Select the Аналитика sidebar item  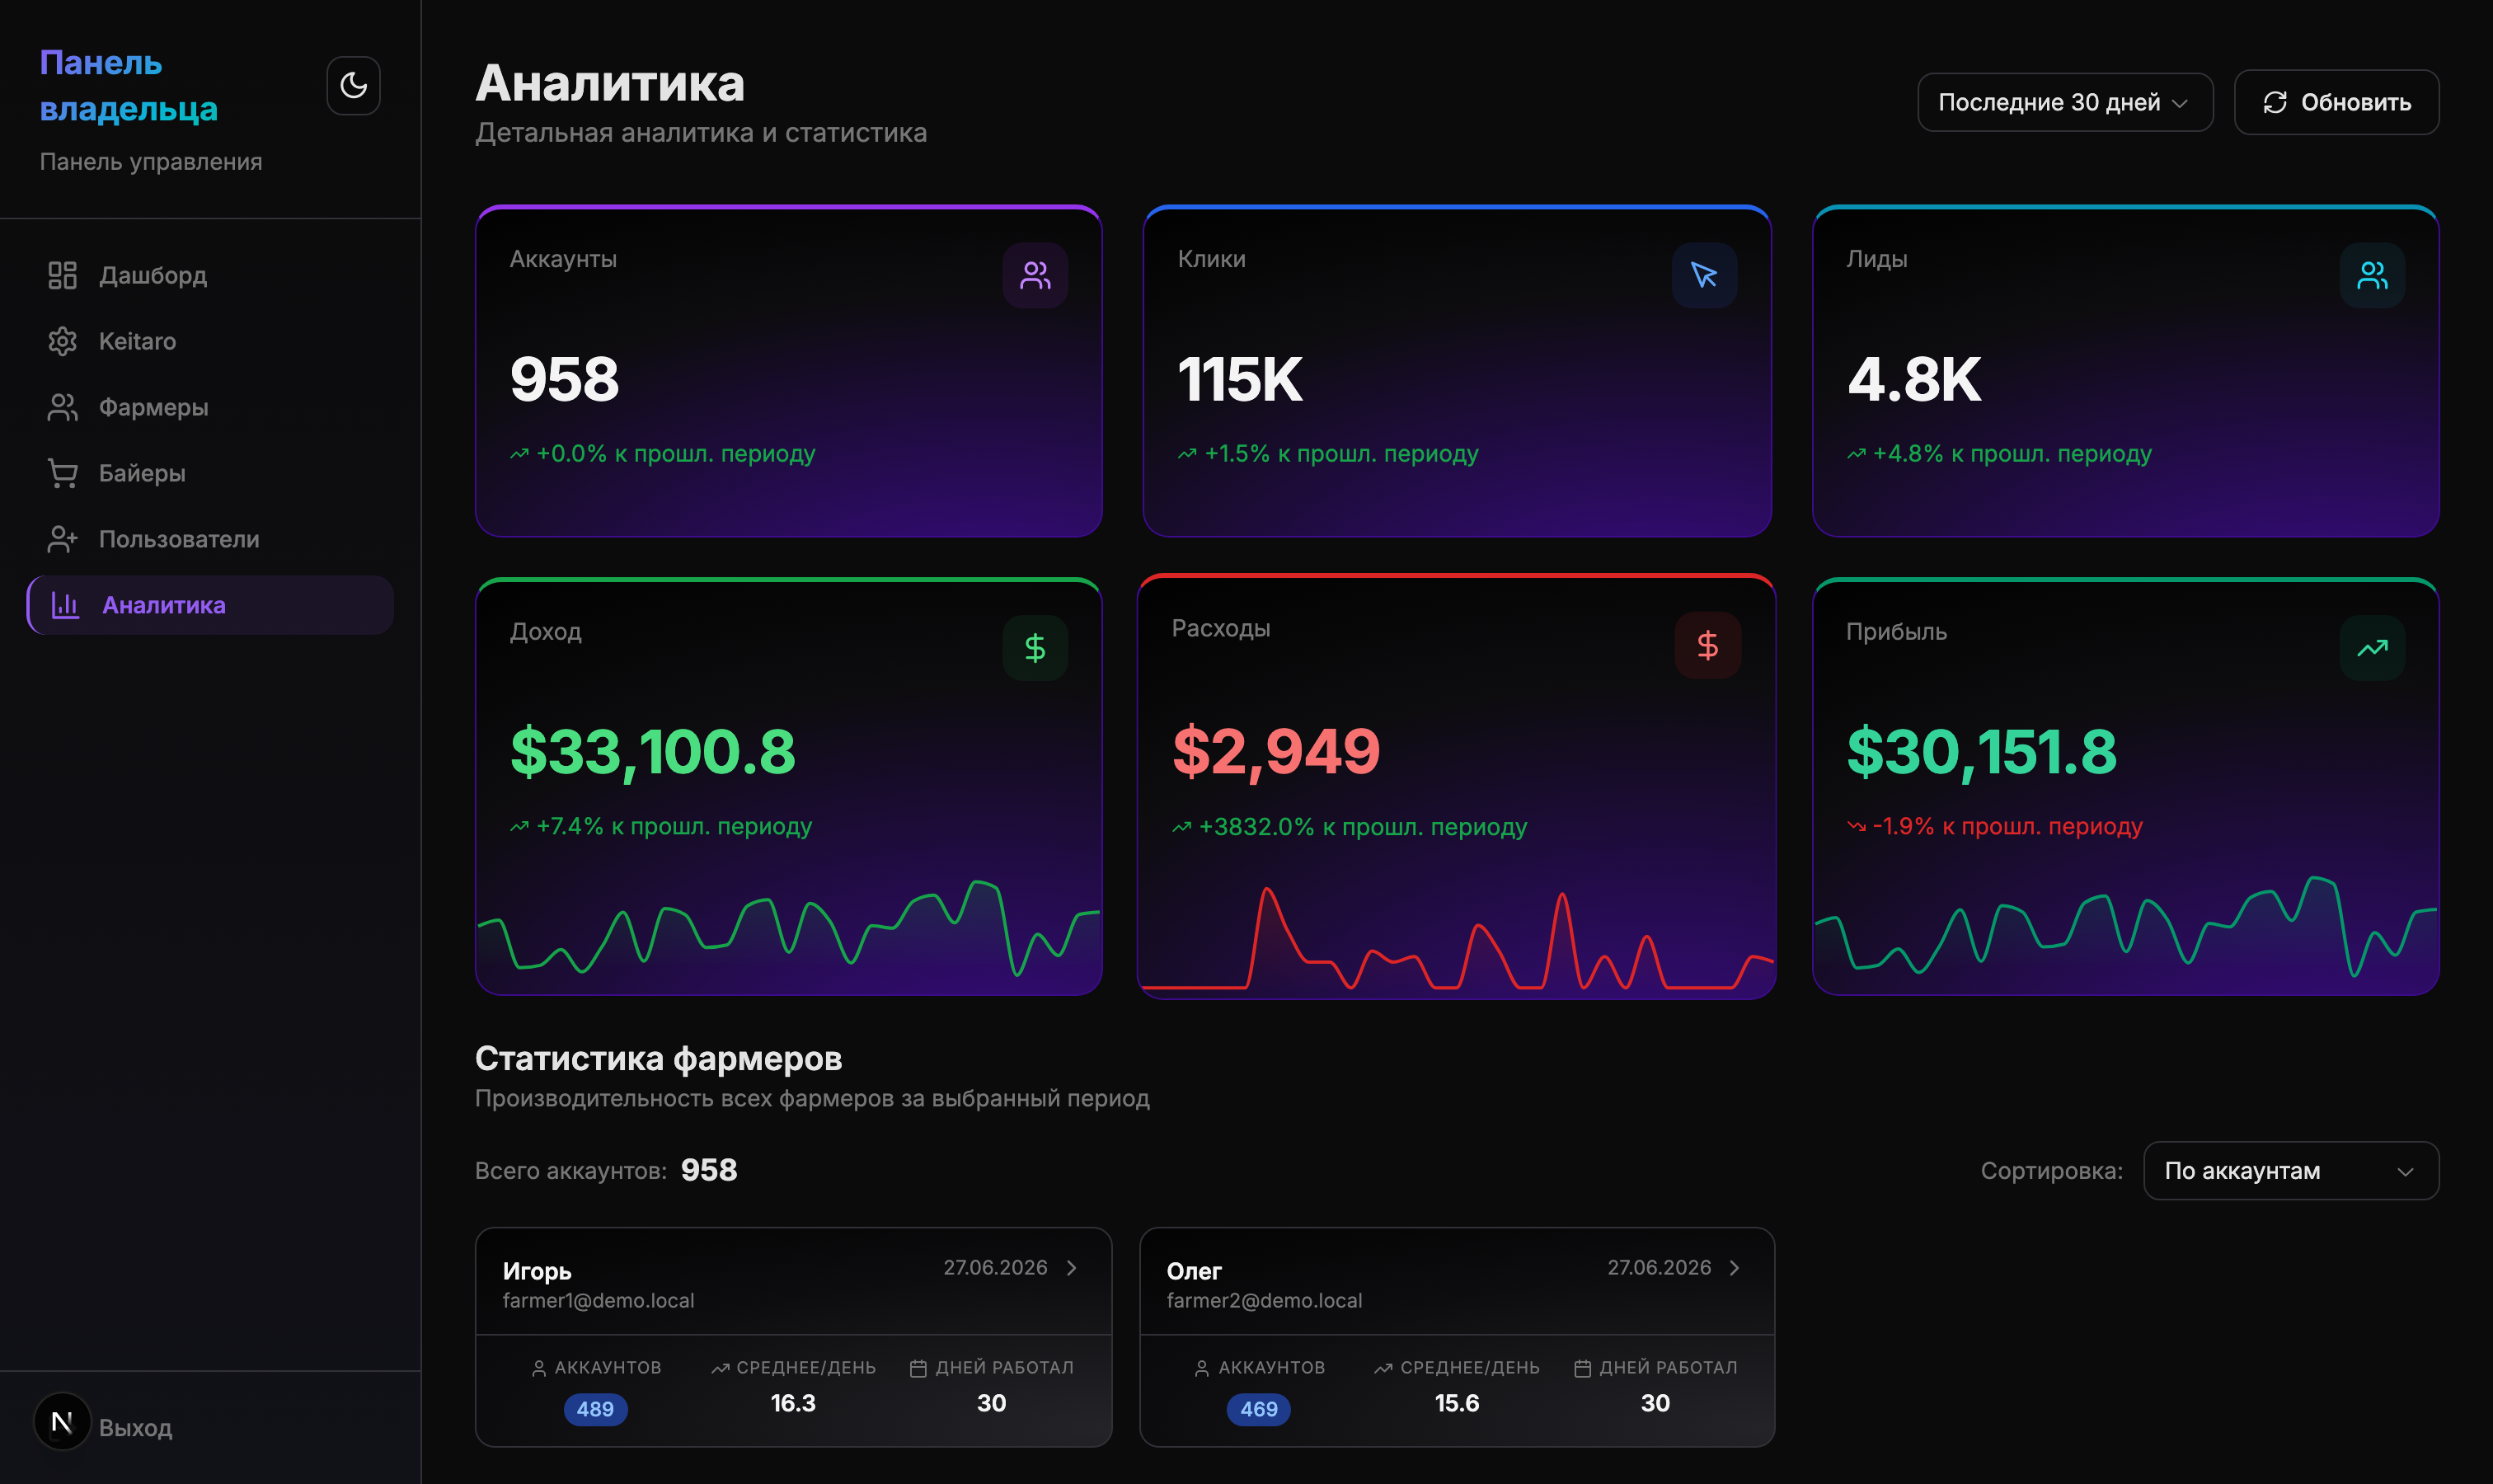(x=210, y=605)
